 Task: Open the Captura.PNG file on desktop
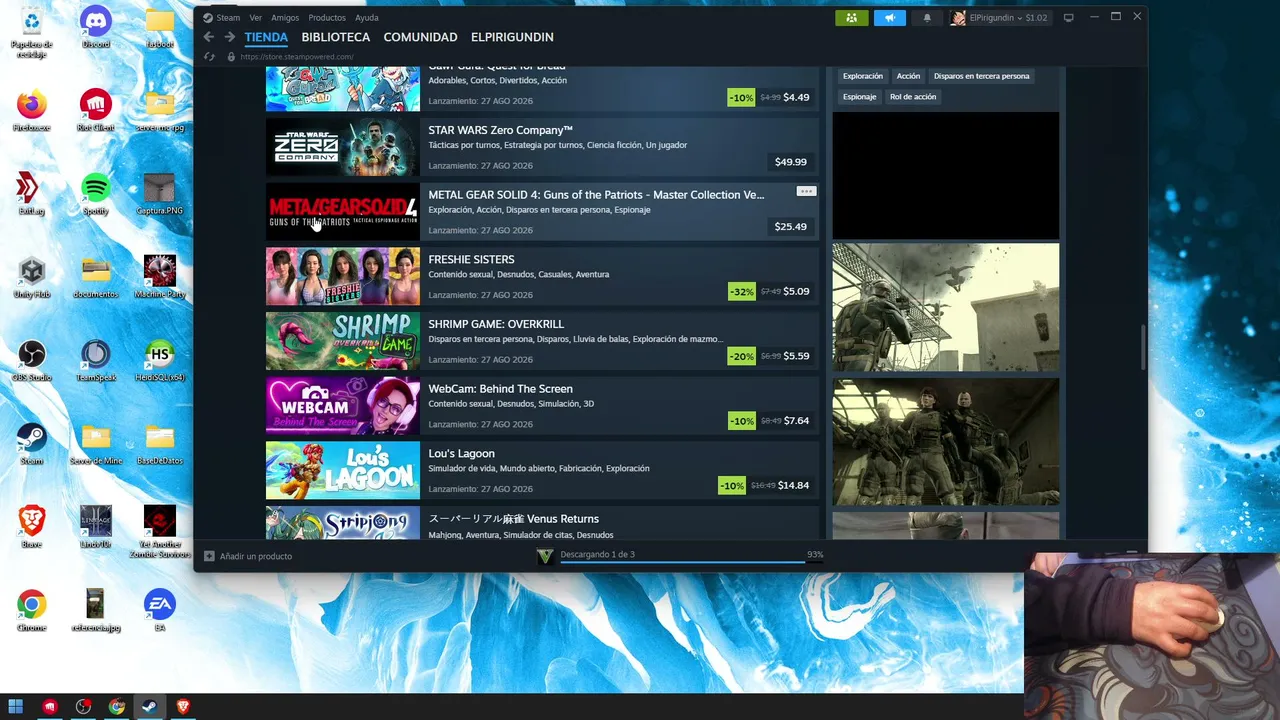point(160,194)
